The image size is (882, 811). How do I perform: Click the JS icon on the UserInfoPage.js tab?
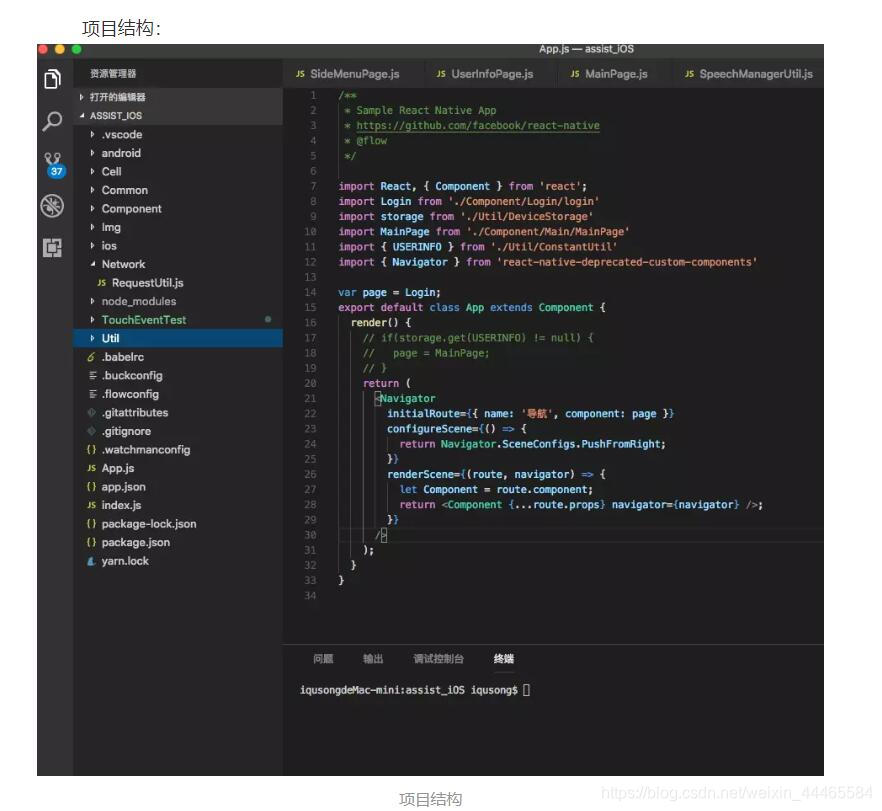[x=441, y=74]
